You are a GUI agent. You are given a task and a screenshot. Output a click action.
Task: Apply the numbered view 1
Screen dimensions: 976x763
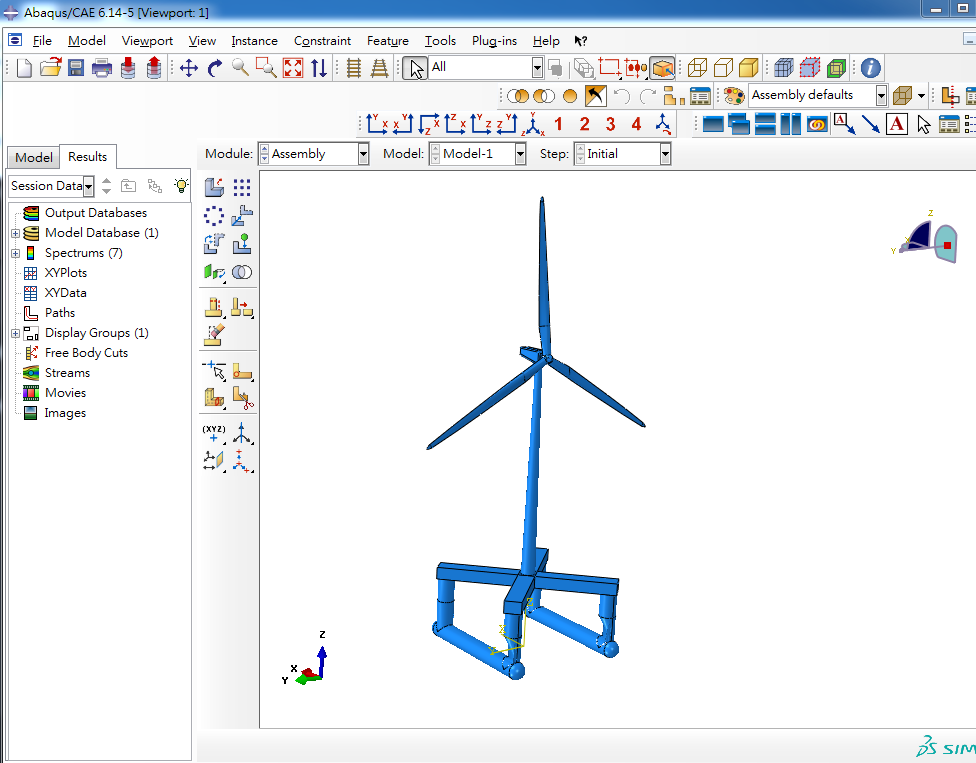pyautogui.click(x=558, y=124)
